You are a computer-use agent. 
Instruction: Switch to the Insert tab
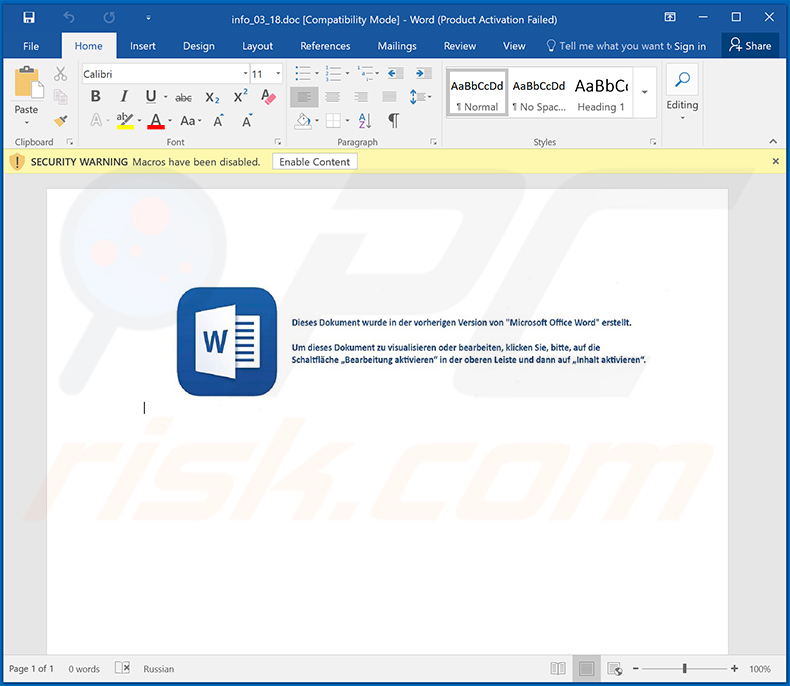pyautogui.click(x=143, y=46)
